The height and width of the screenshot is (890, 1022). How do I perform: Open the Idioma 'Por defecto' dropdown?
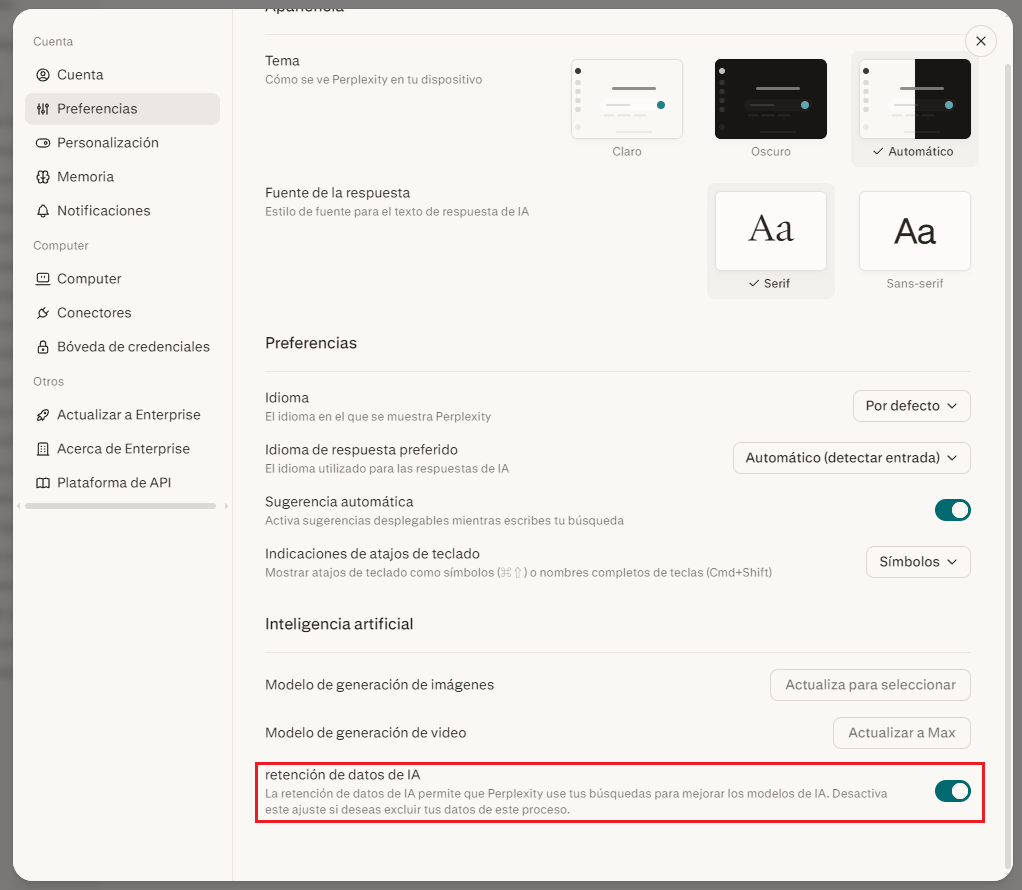click(911, 406)
